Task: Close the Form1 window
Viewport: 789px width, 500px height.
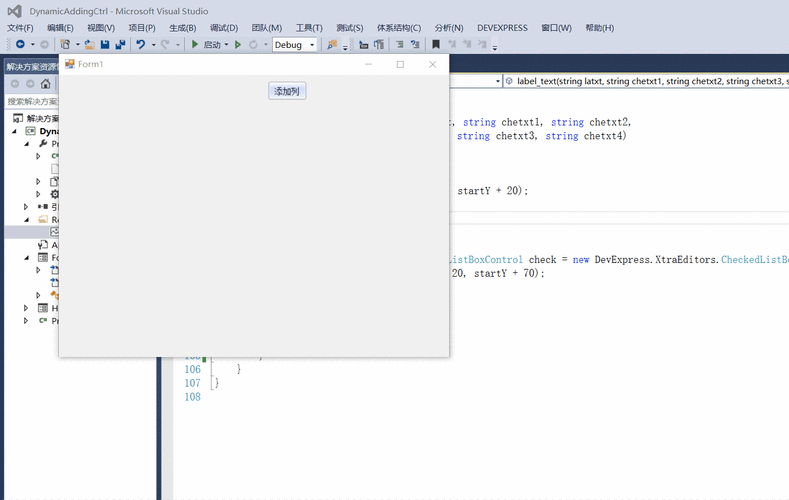Action: pyautogui.click(x=432, y=64)
